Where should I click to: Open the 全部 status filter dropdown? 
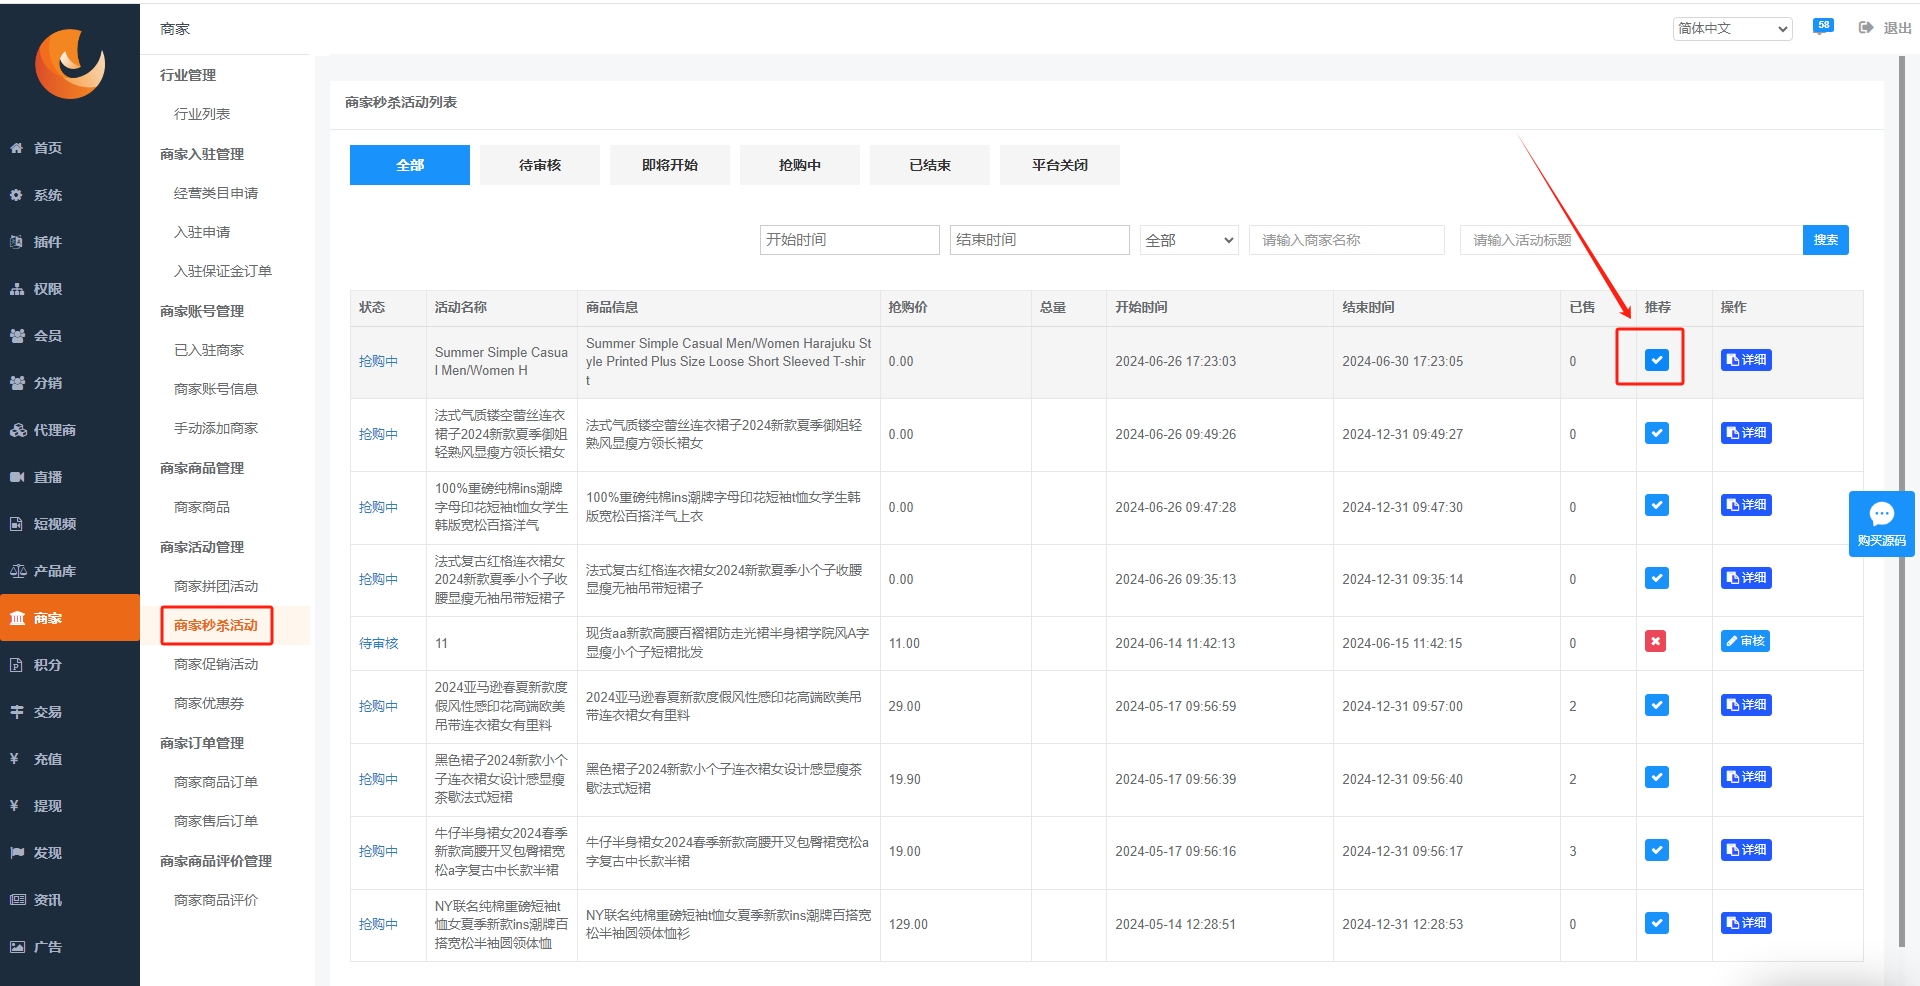point(1189,240)
